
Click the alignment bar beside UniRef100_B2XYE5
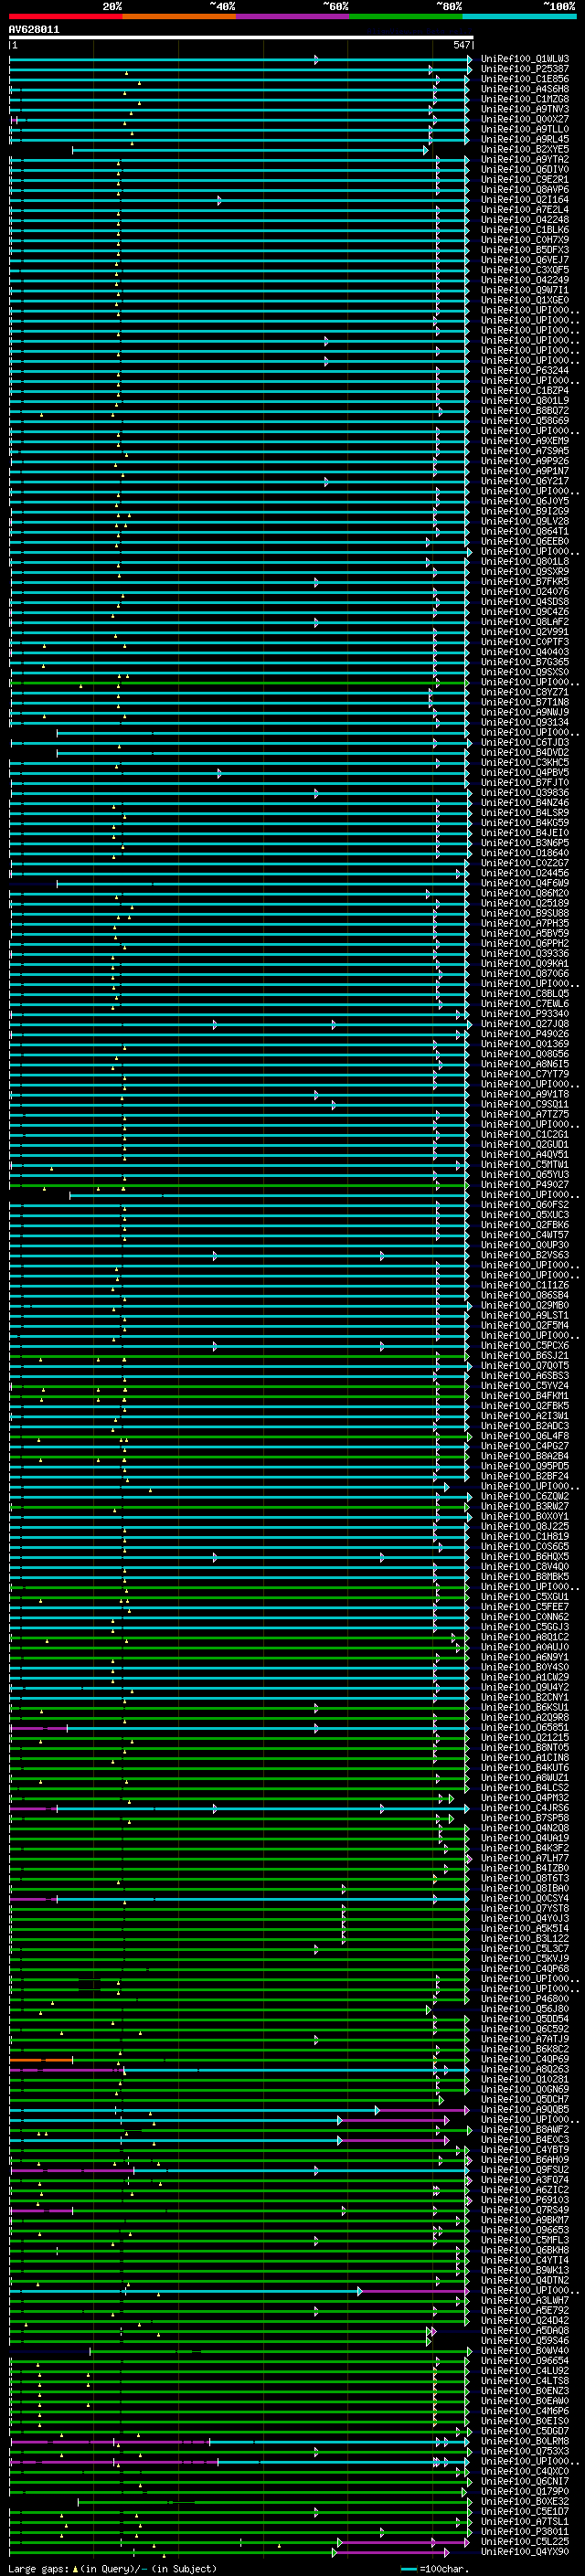[x=250, y=150]
